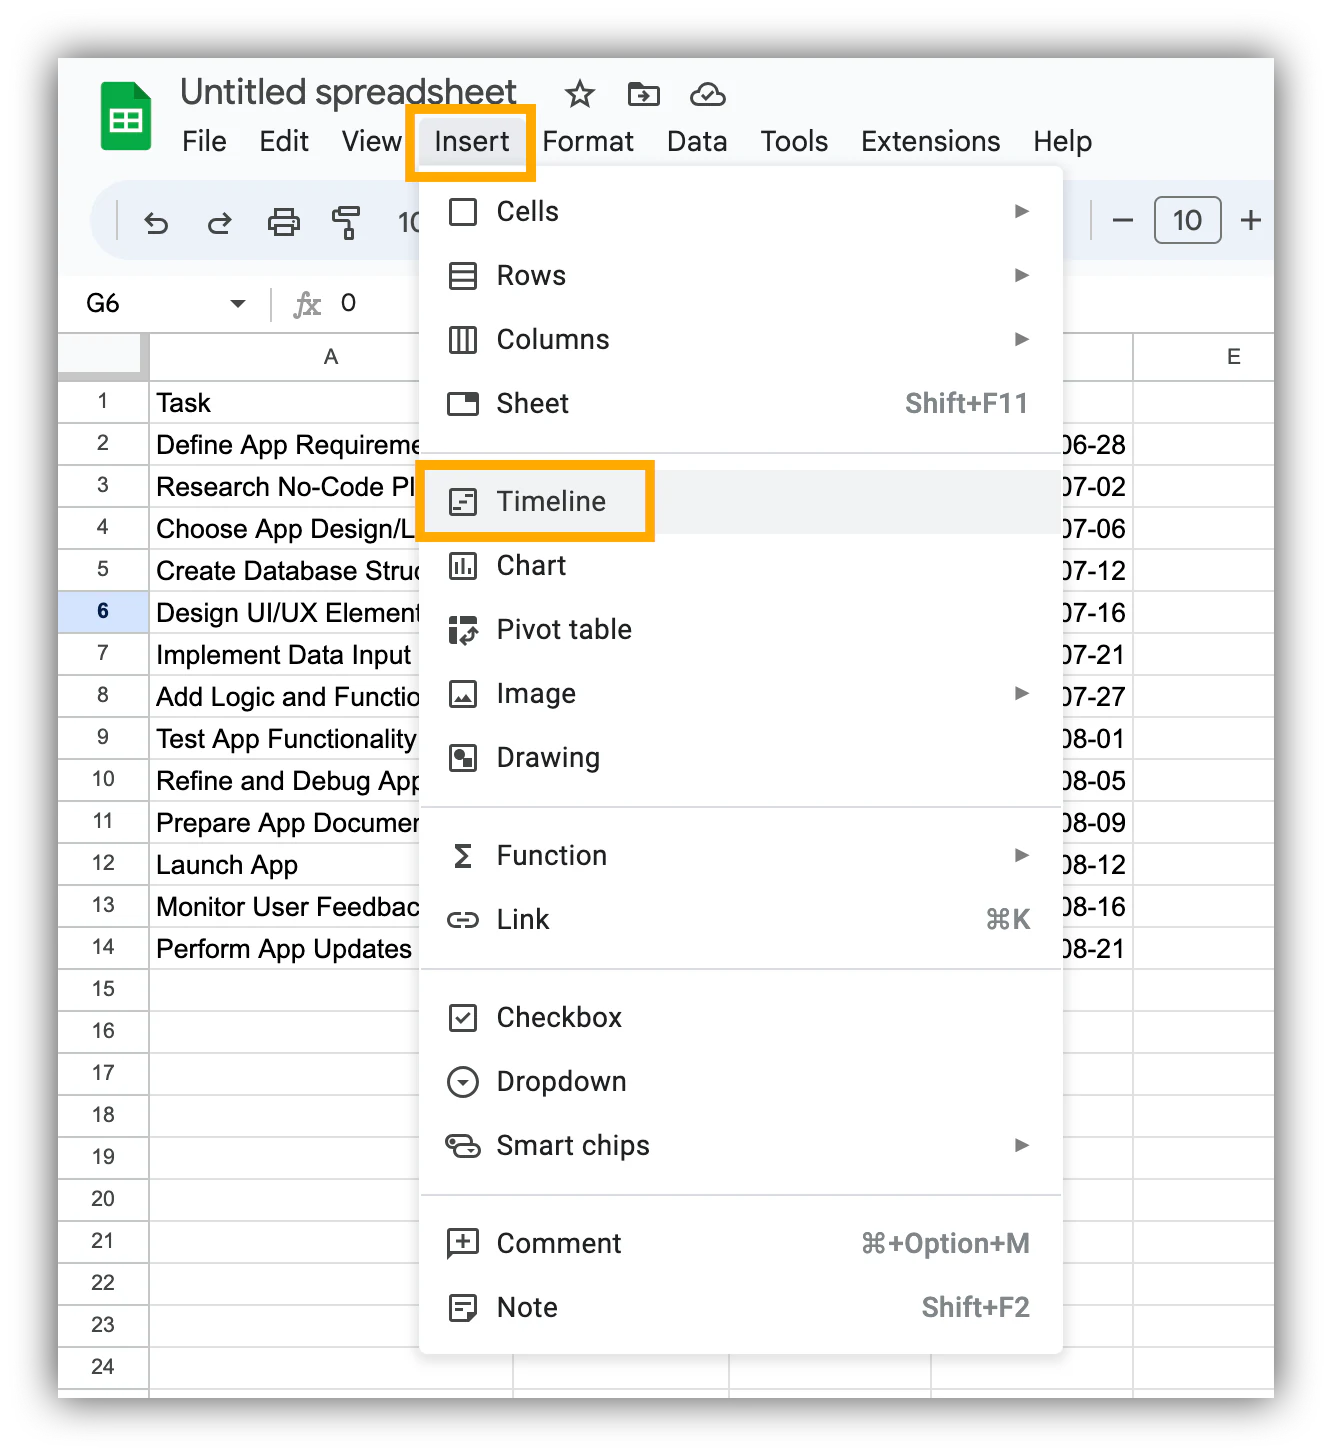Click the Timeline menu item icon
The image size is (1332, 1456).
(463, 502)
